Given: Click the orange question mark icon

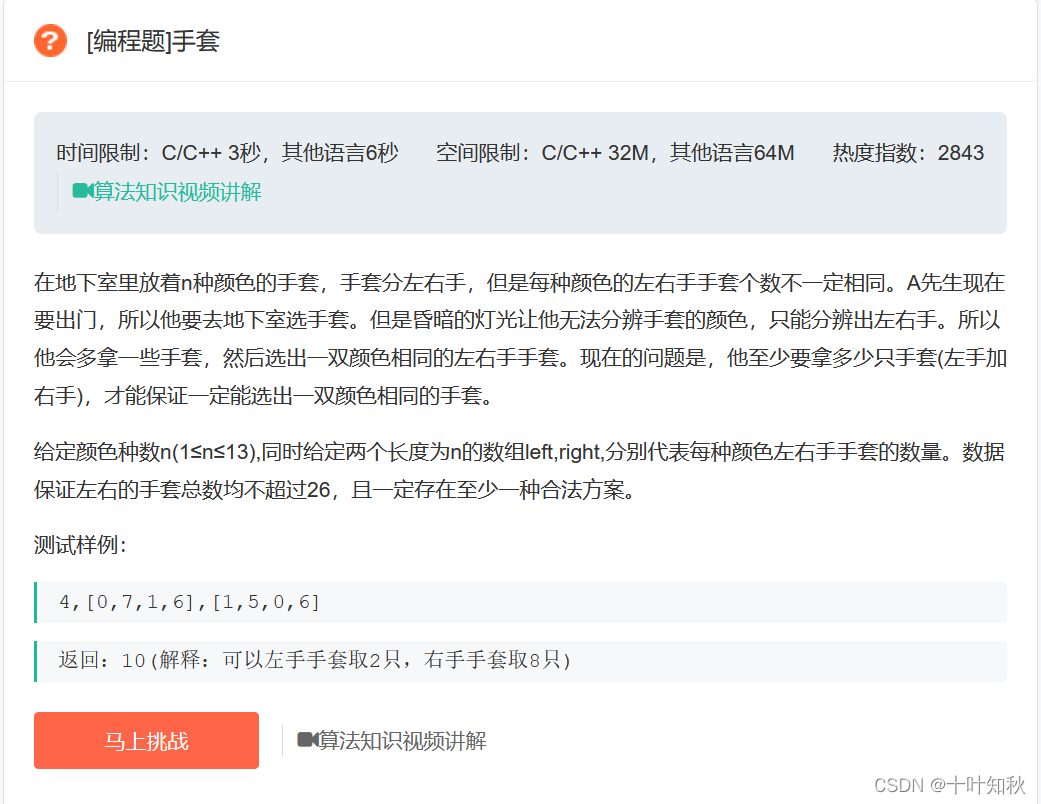Looking at the screenshot, I should [x=49, y=41].
